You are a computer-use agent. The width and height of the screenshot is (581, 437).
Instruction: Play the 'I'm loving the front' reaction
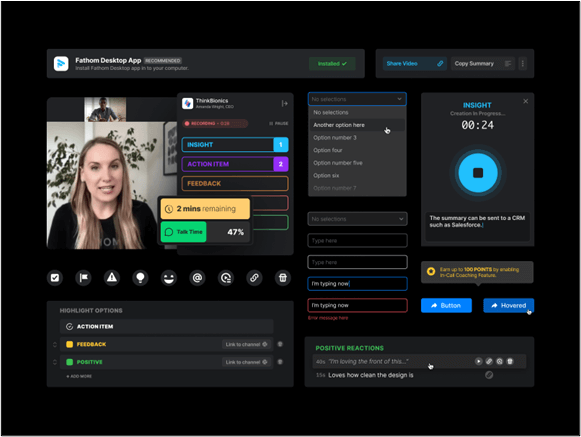479,361
